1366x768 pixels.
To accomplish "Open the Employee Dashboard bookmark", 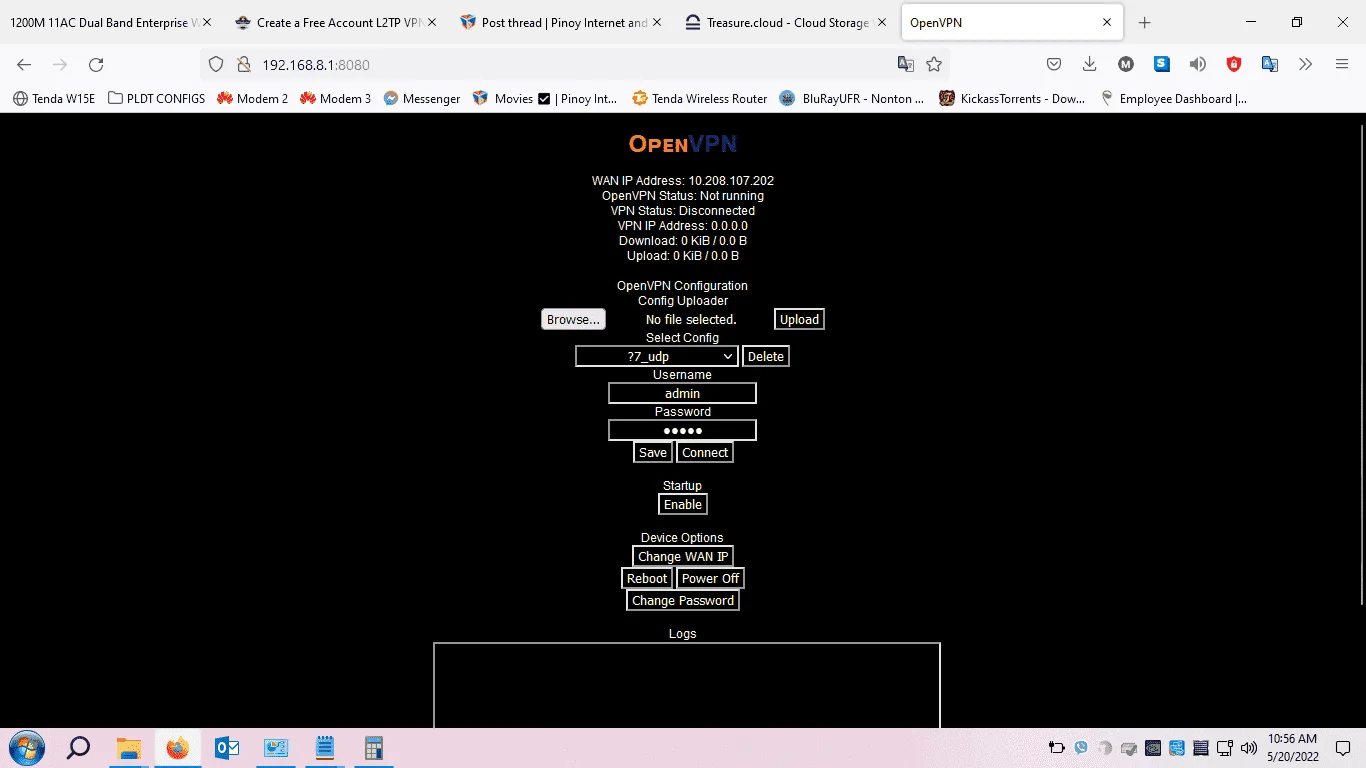I will (1174, 99).
